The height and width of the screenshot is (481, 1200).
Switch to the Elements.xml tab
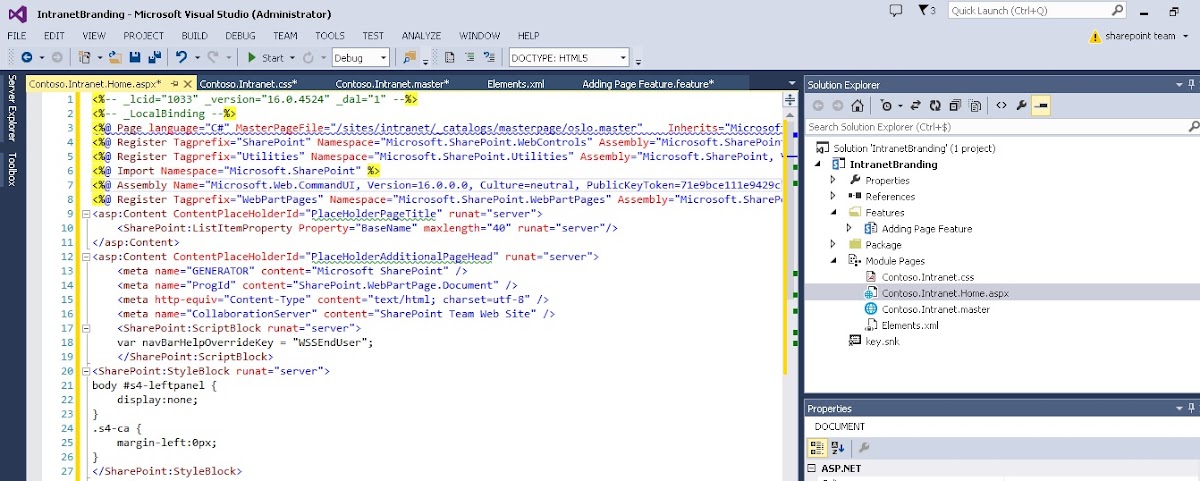[515, 84]
